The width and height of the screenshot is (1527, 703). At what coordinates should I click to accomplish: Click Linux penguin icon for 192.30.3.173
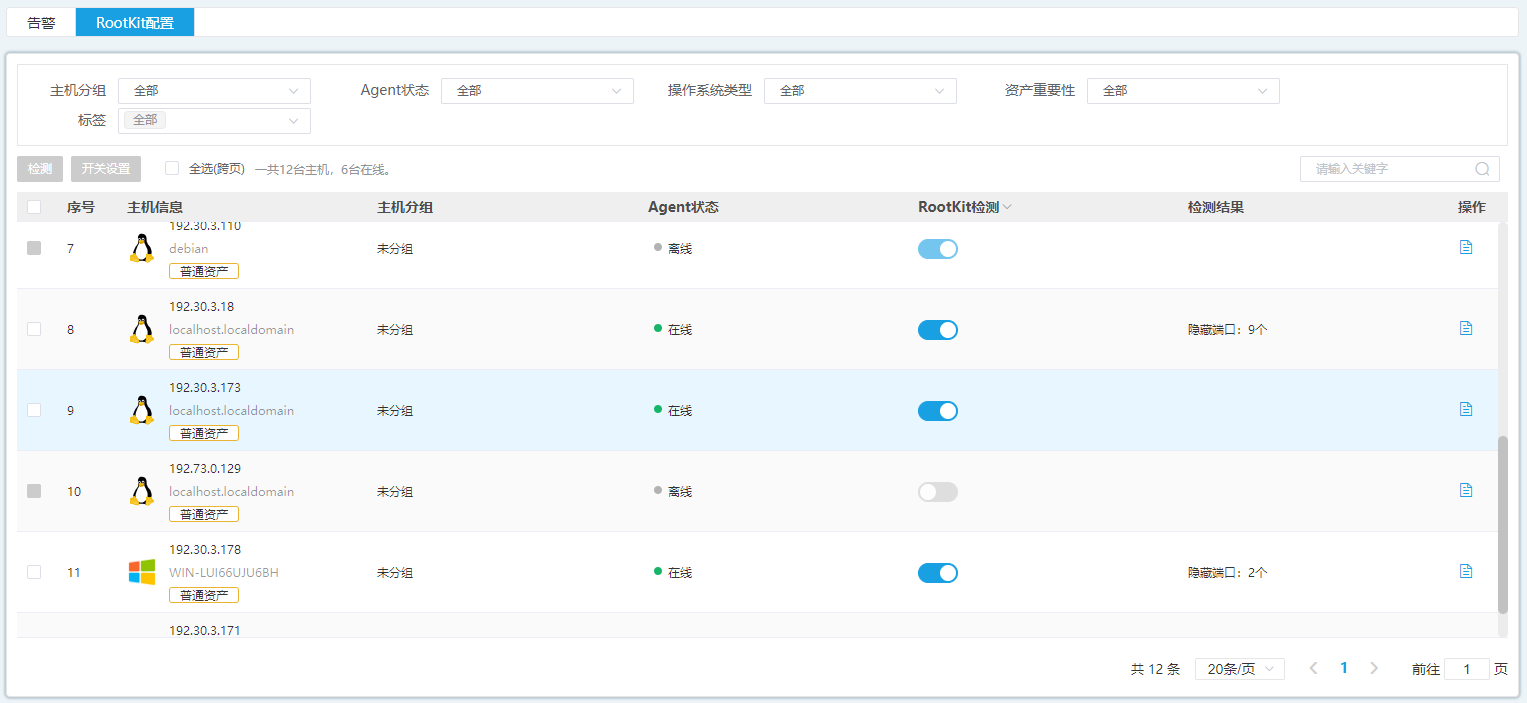coord(142,410)
